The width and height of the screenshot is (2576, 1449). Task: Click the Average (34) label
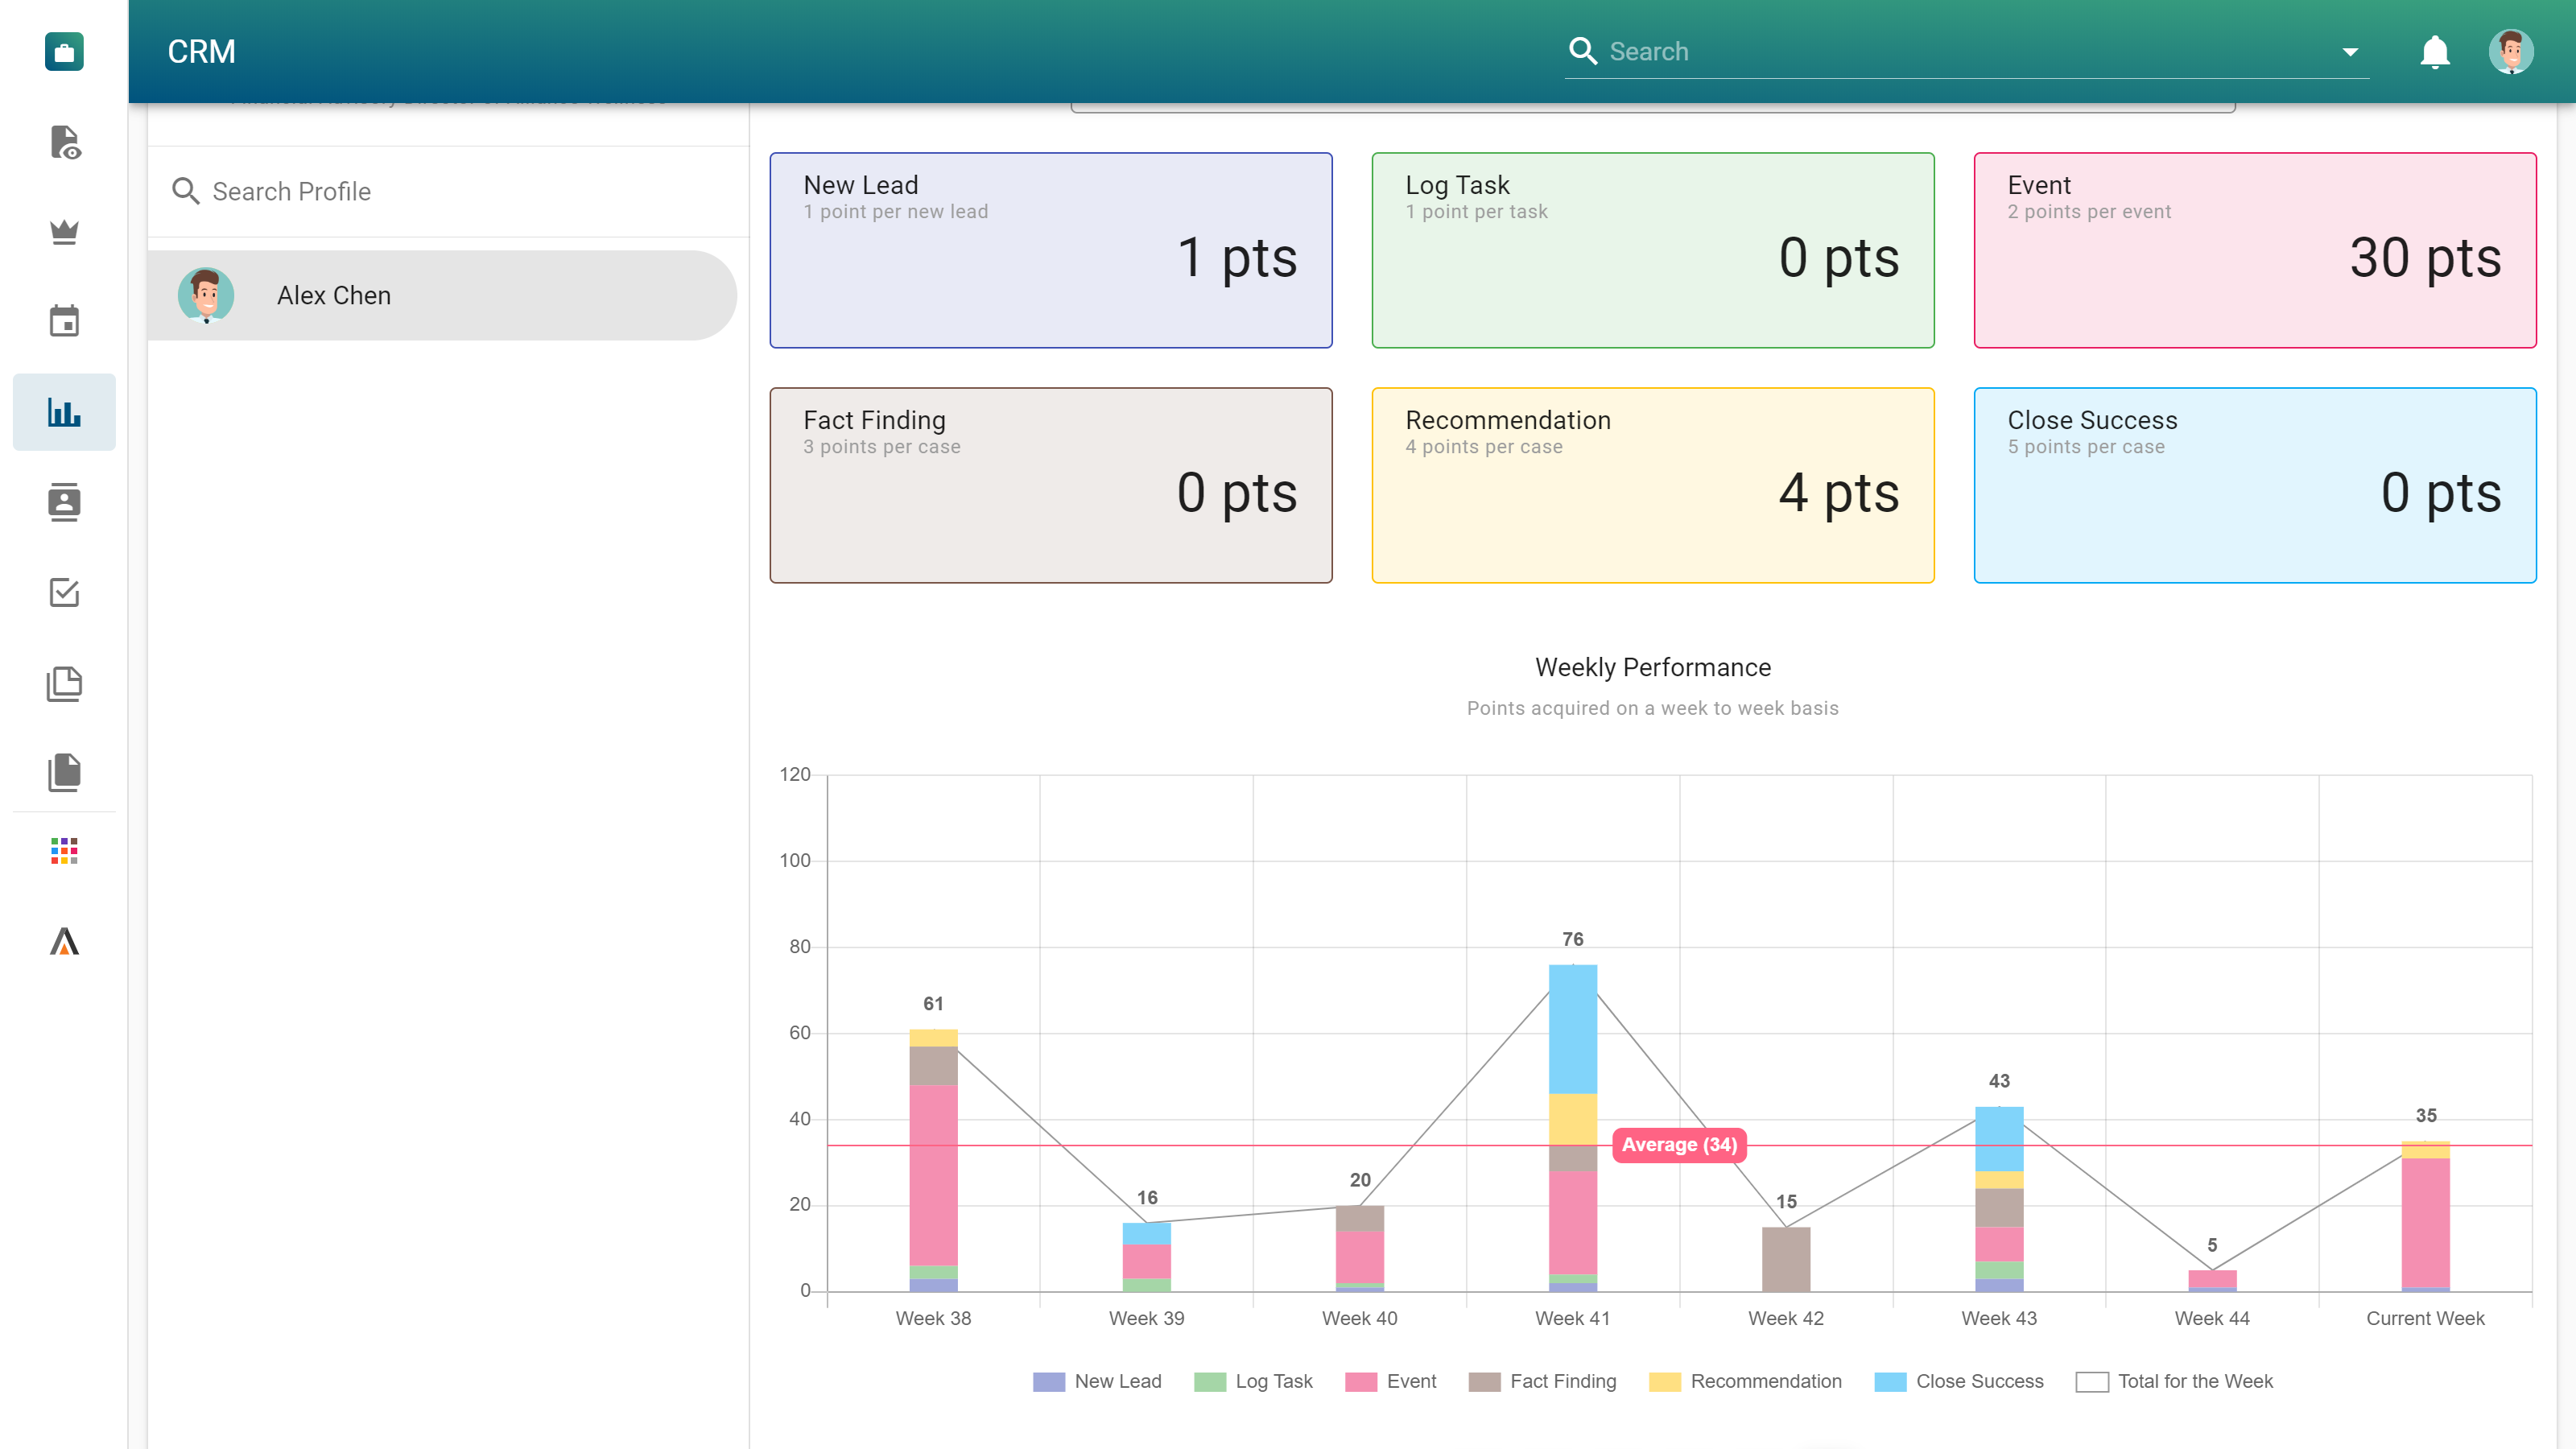[1679, 1145]
